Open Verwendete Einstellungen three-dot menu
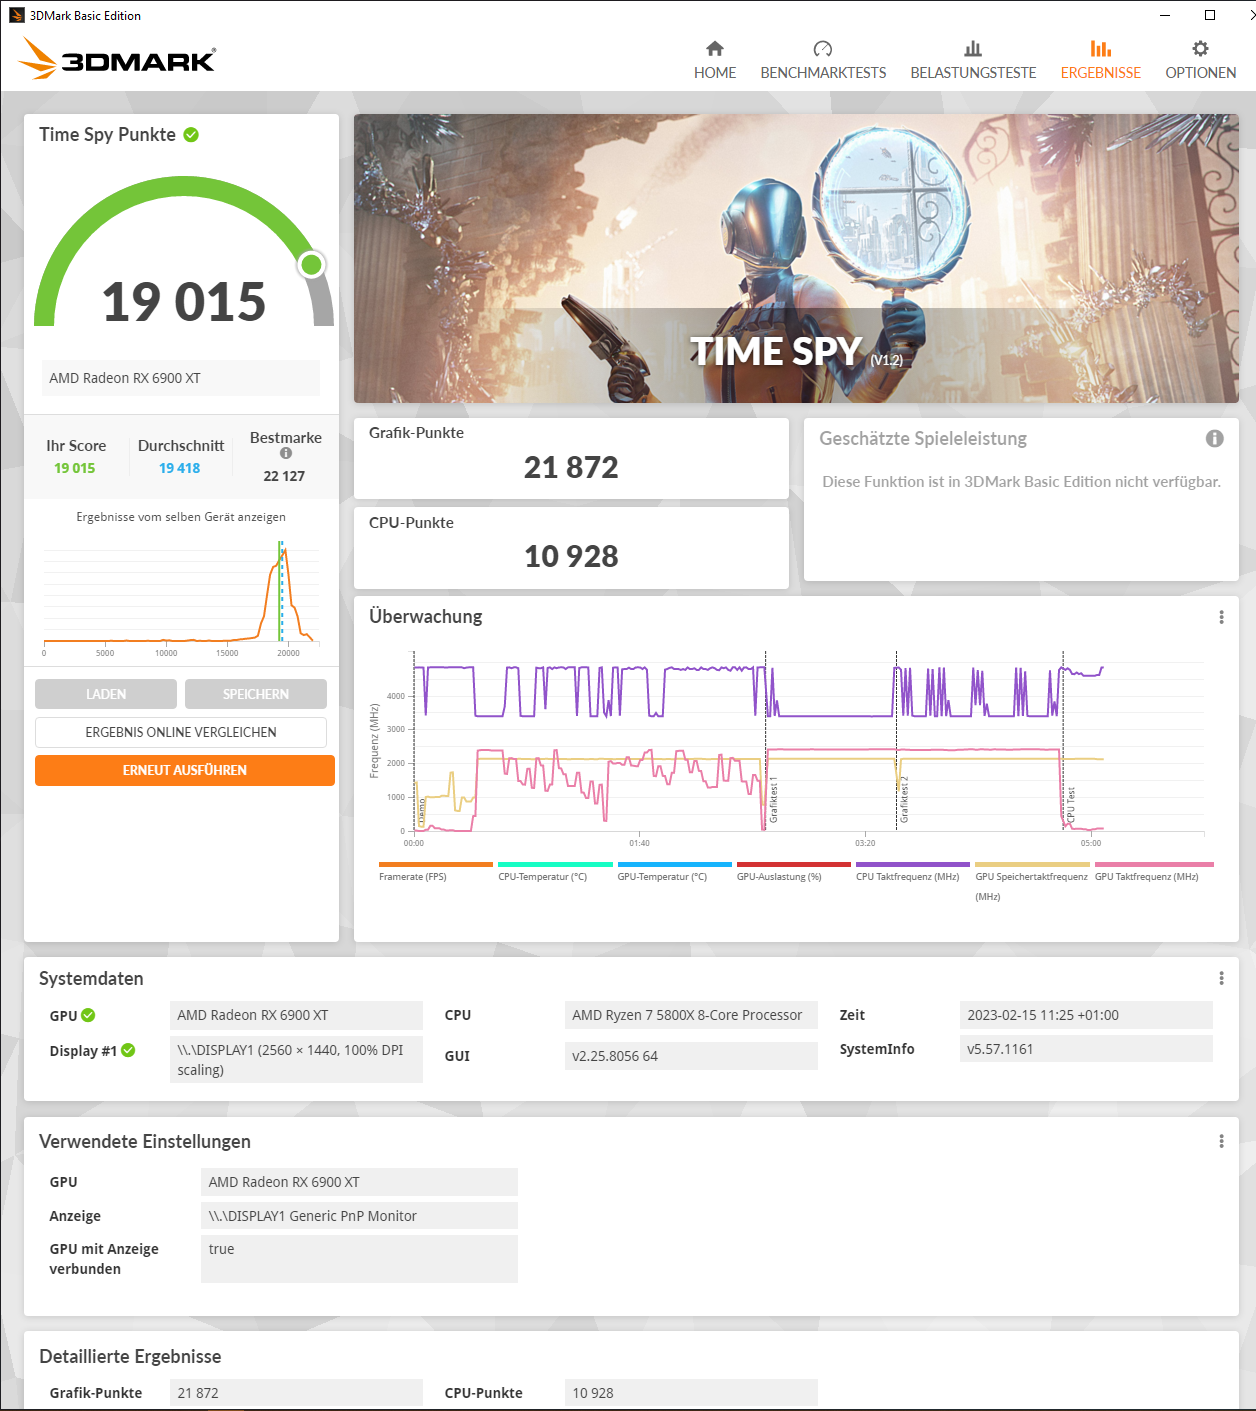Screen dimensions: 1256x1411 pyautogui.click(x=1221, y=1141)
